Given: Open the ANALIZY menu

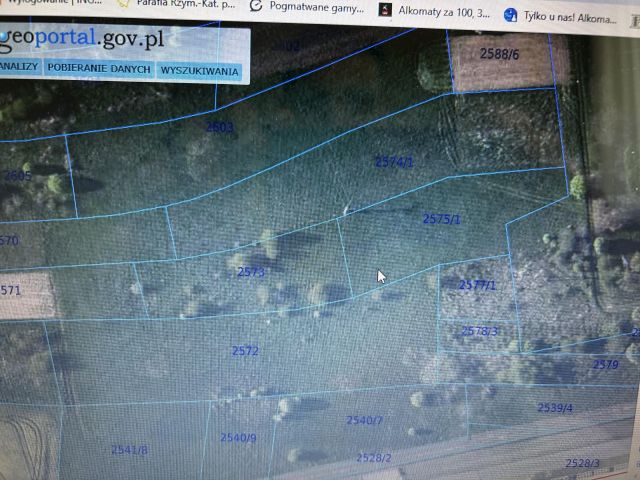Looking at the screenshot, I should pyautogui.click(x=20, y=66).
